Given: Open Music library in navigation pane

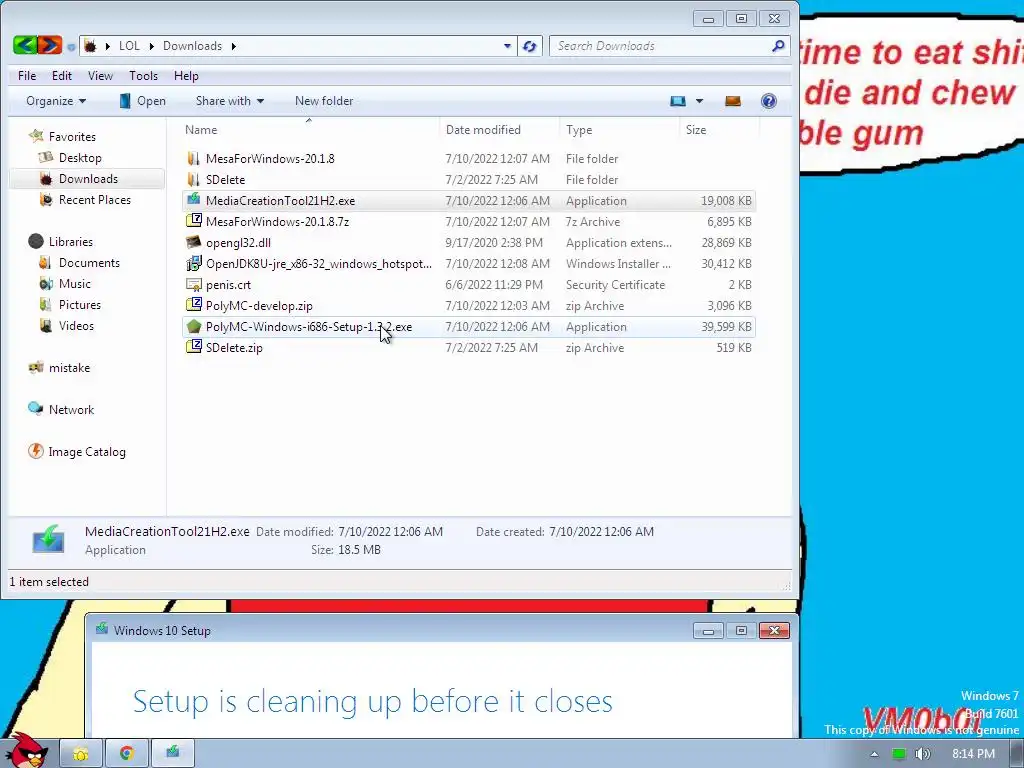Looking at the screenshot, I should pyautogui.click(x=75, y=283).
